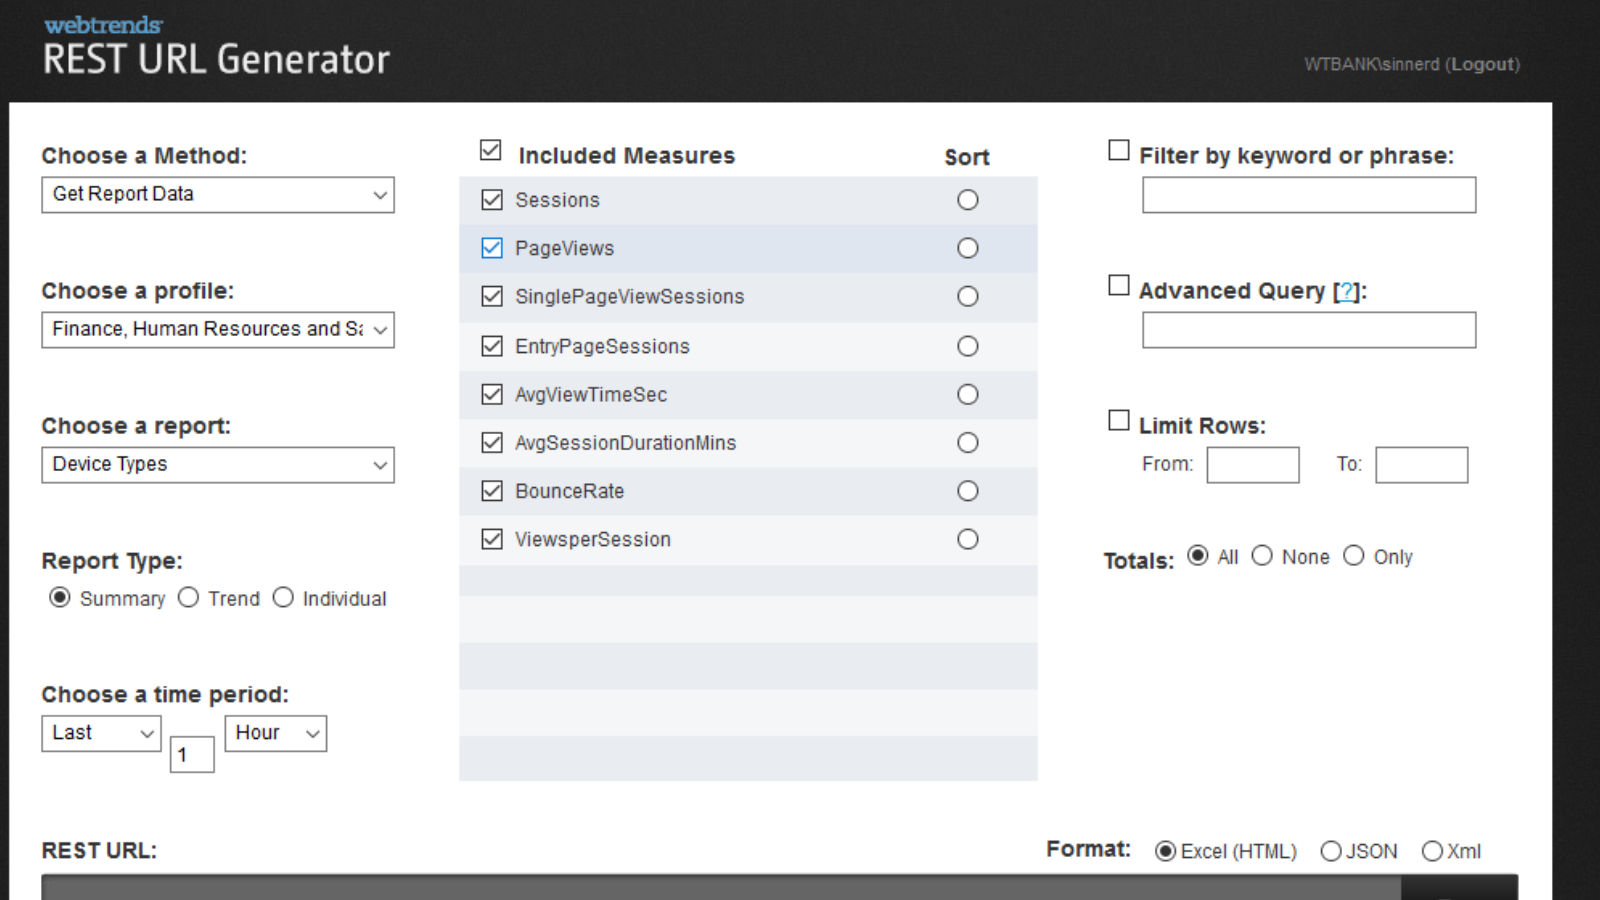
Task: Select the Summary report type
Action: (60, 597)
